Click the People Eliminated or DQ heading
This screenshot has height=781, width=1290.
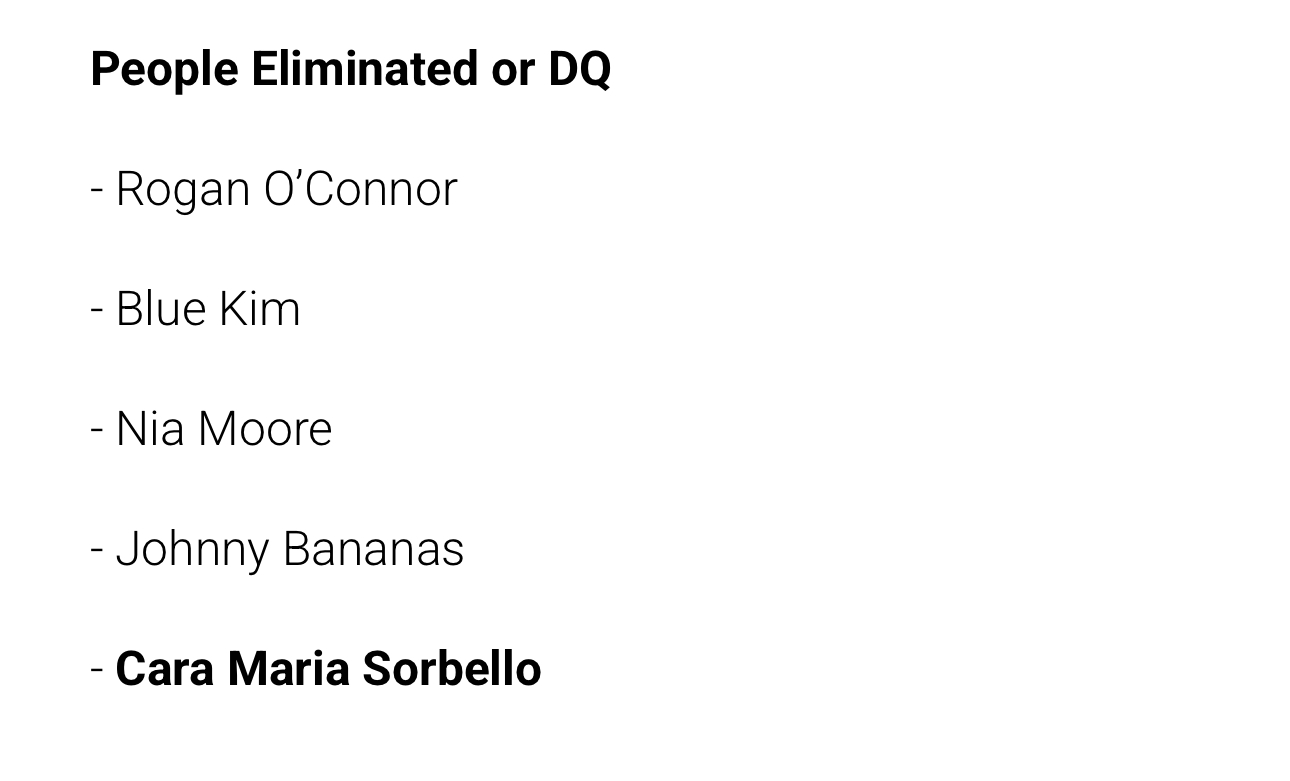[x=350, y=70]
